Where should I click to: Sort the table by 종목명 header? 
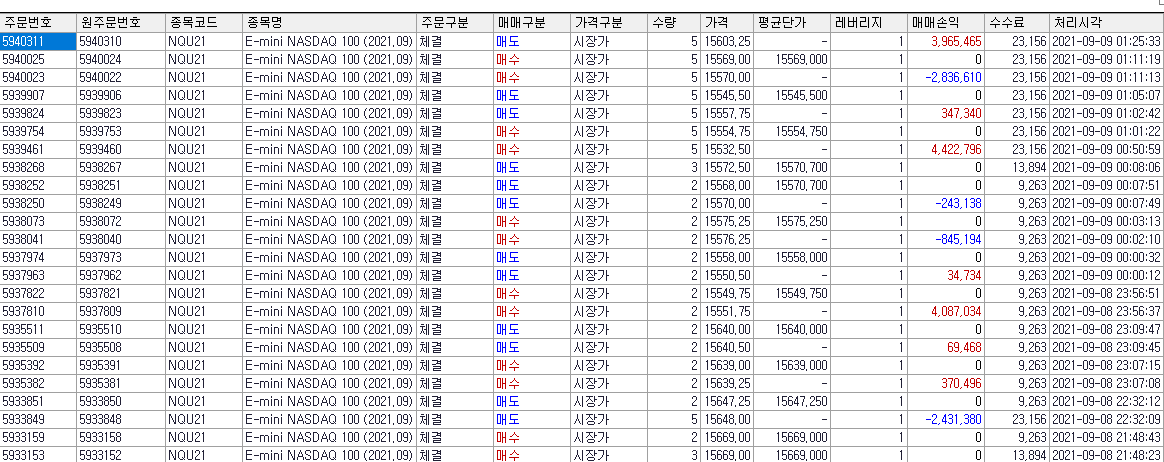click(x=329, y=22)
